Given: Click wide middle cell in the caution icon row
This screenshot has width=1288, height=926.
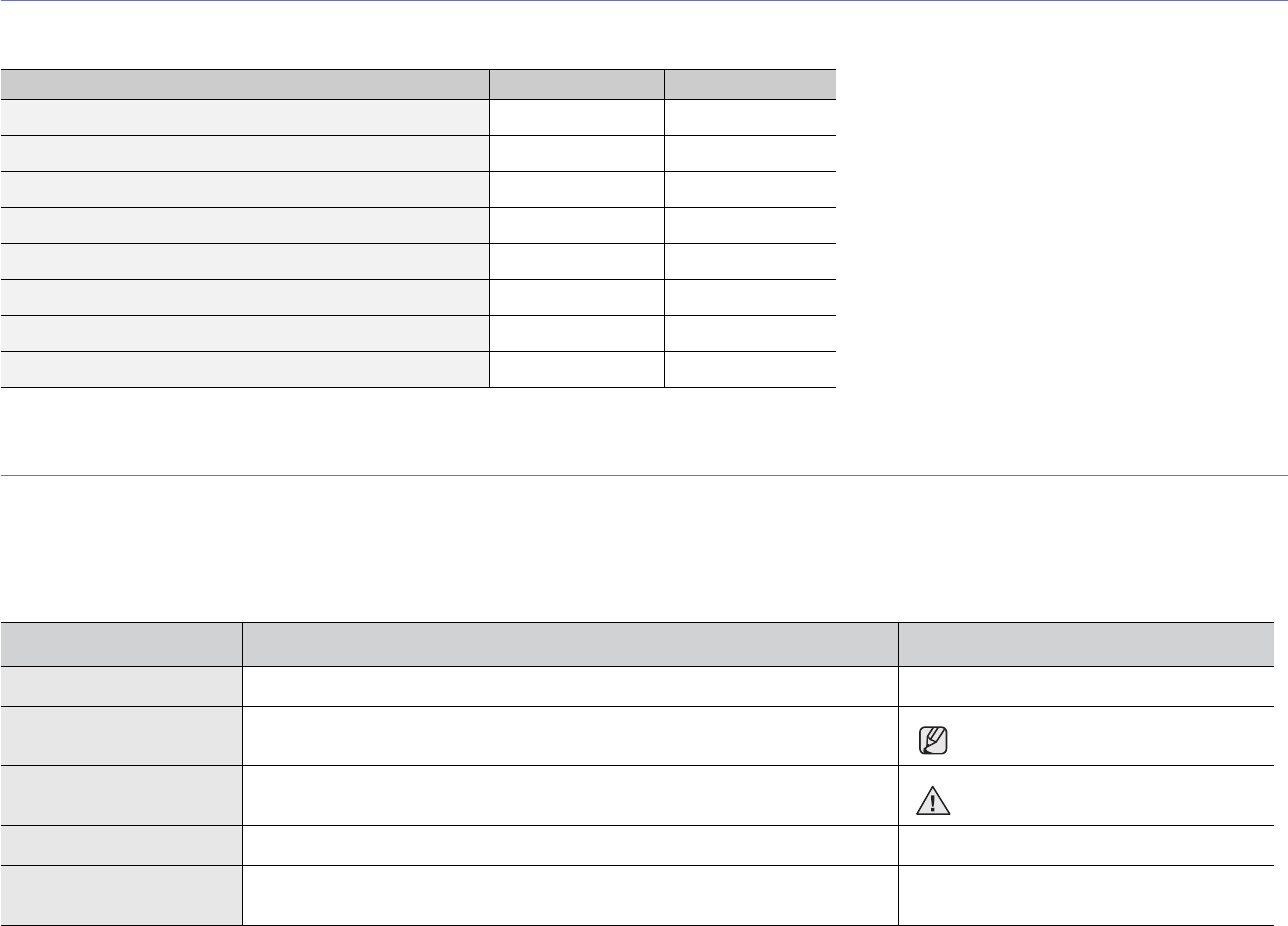Looking at the screenshot, I should [x=569, y=795].
